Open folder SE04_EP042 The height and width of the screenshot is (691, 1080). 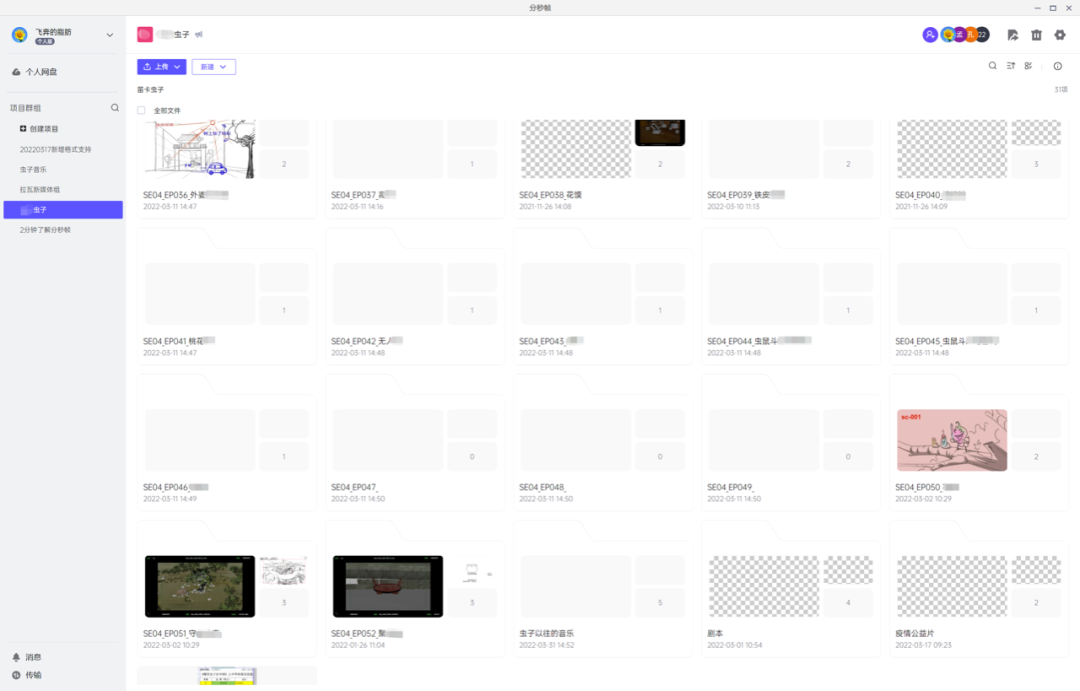click(415, 297)
